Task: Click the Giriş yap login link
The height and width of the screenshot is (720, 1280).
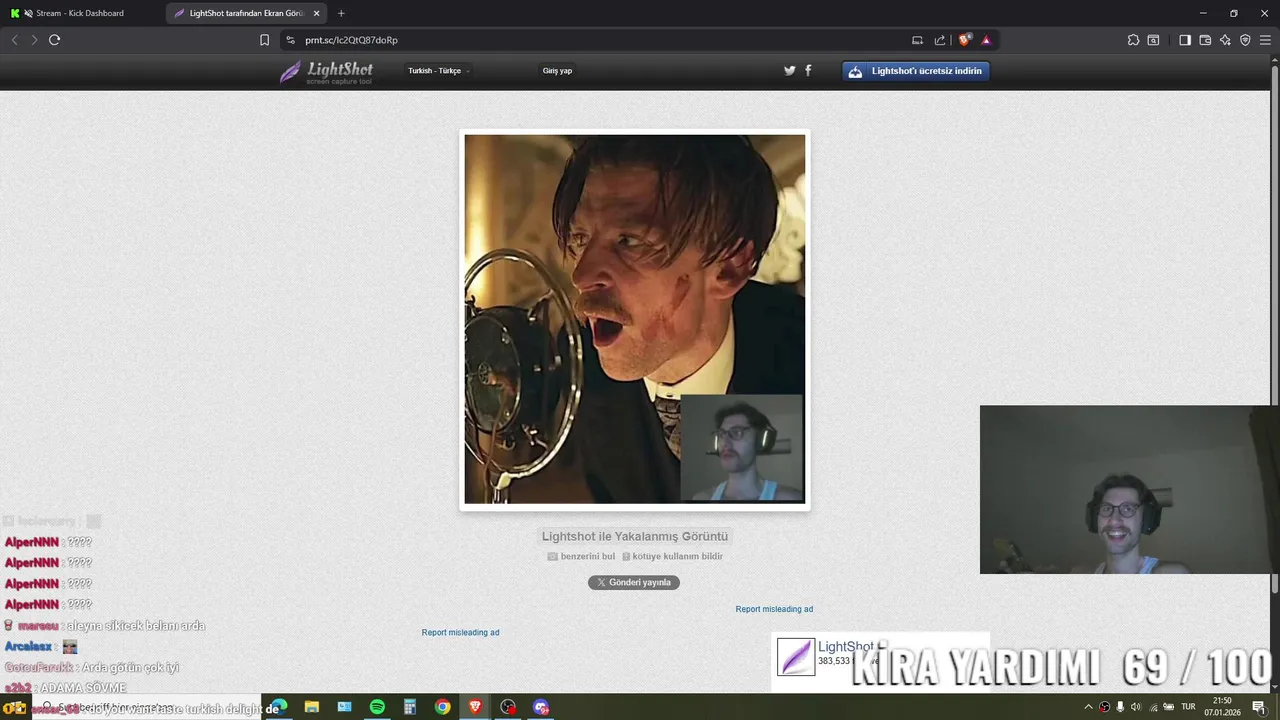Action: [x=557, y=71]
